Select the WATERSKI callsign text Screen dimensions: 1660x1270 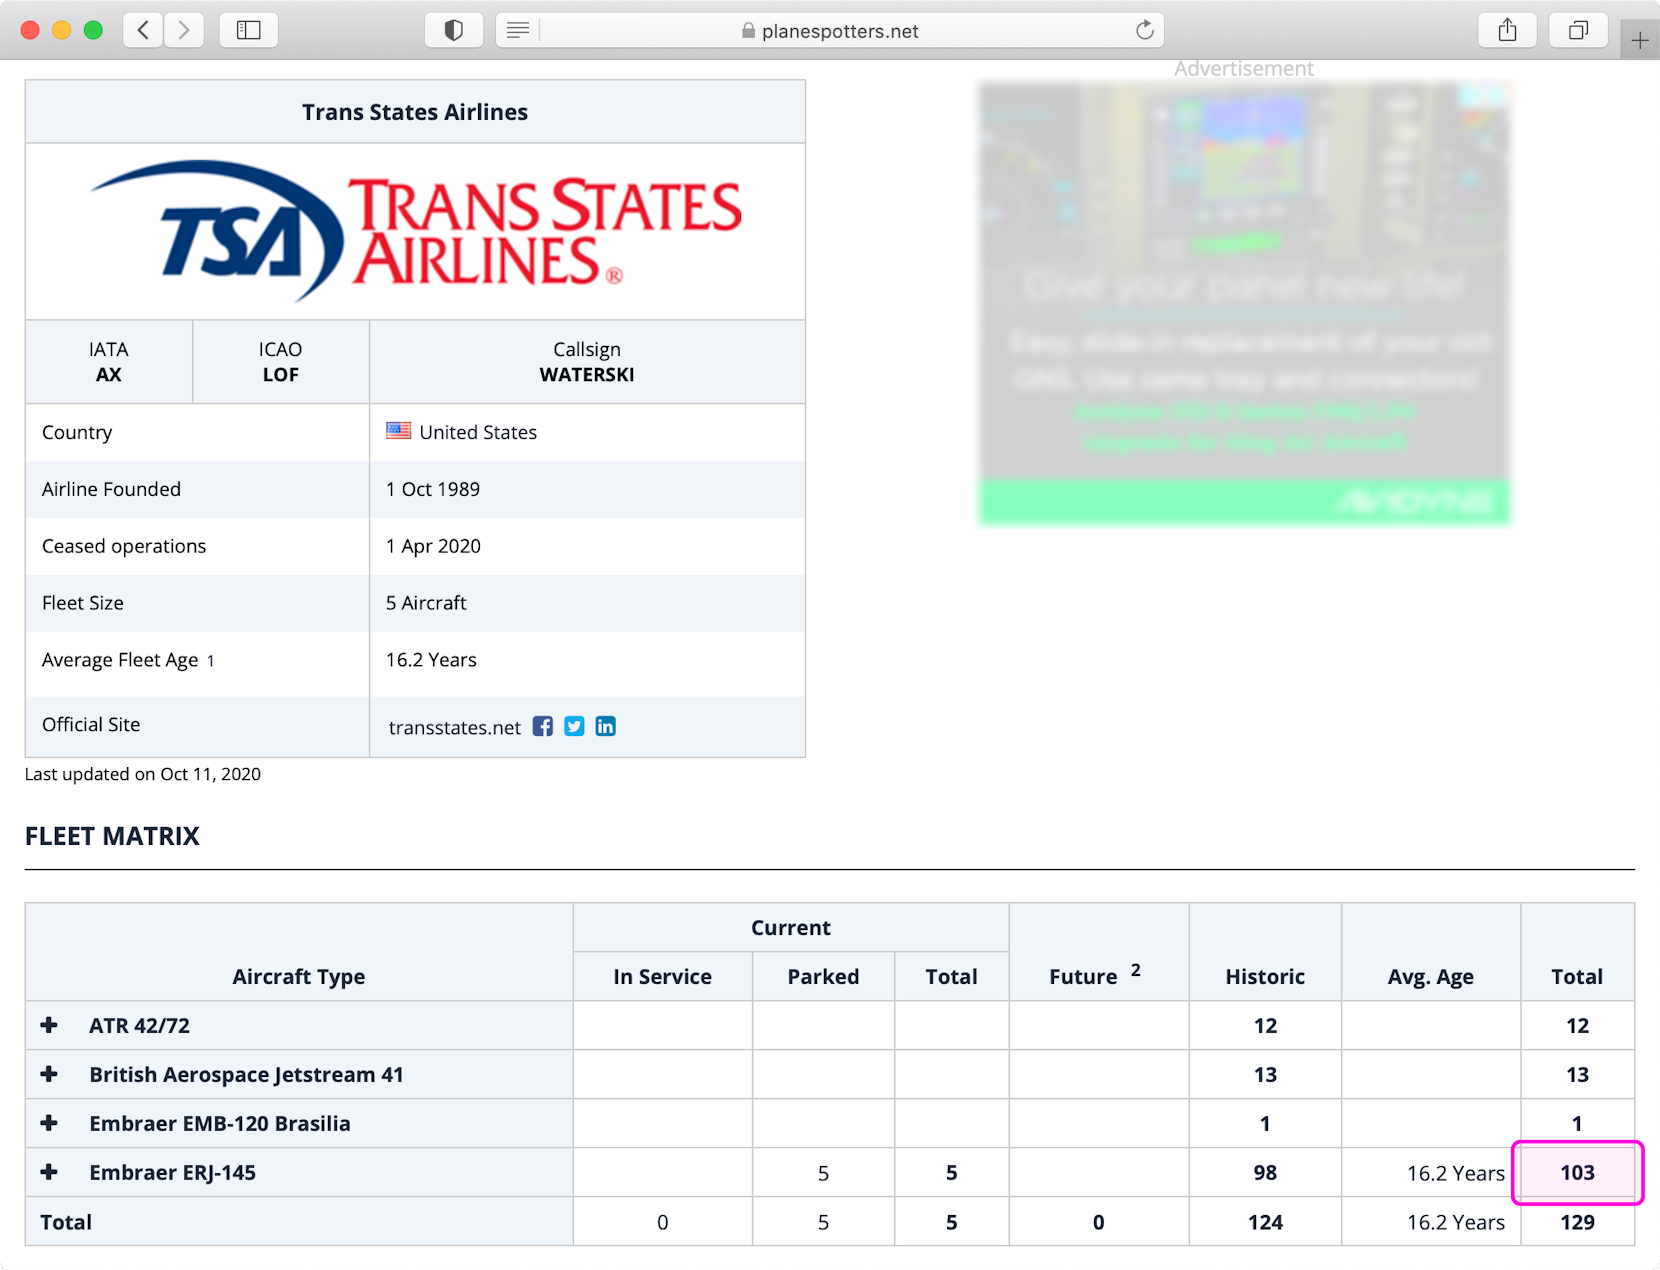(587, 374)
